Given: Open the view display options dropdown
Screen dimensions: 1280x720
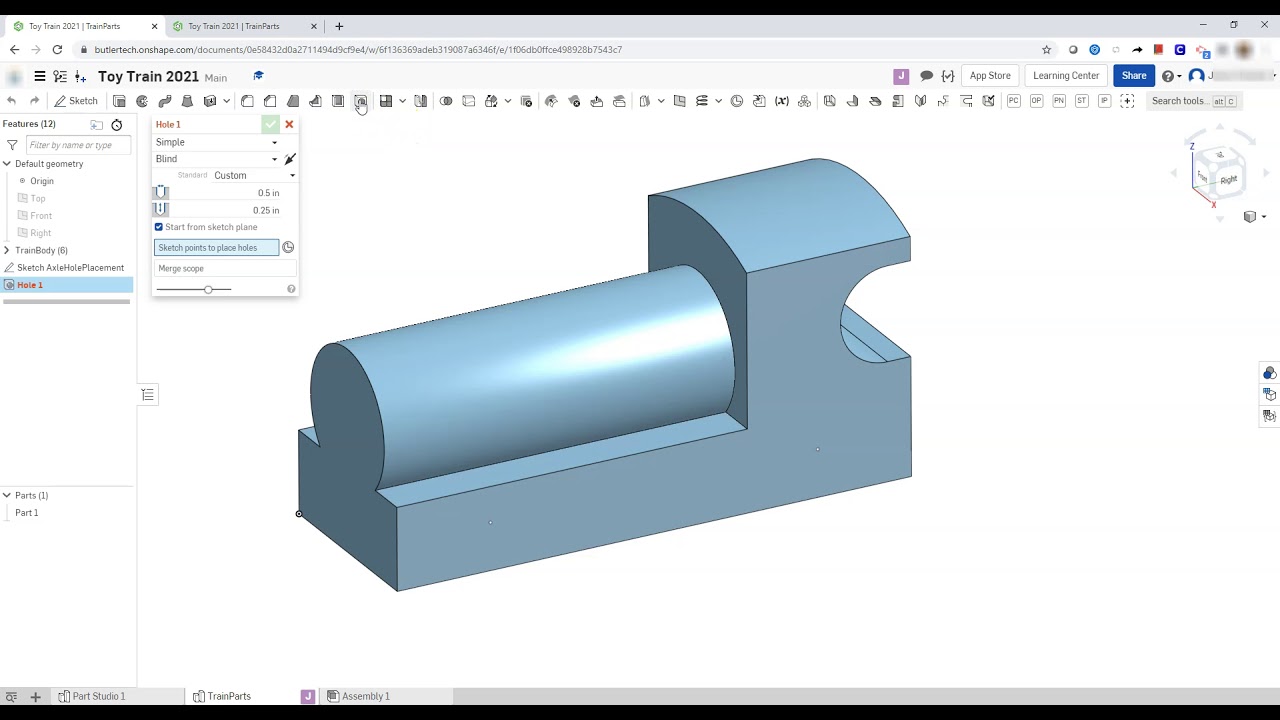Looking at the screenshot, I should [x=1254, y=217].
